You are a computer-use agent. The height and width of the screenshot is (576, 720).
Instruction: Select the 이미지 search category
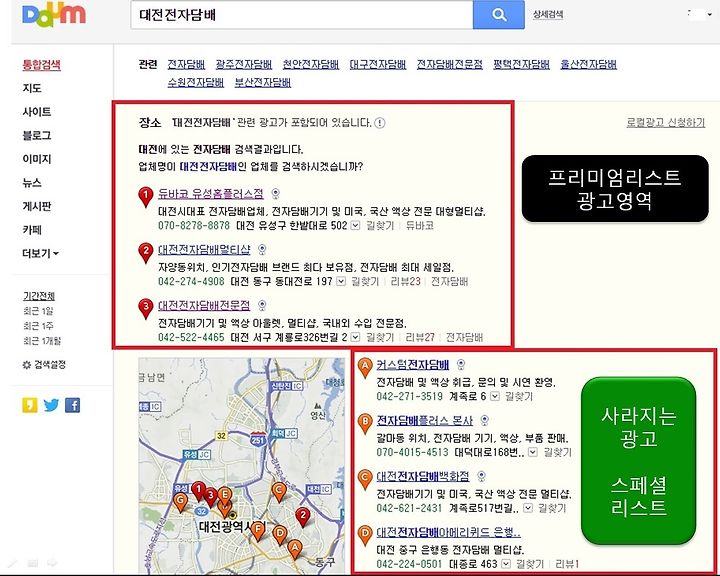pyautogui.click(x=37, y=159)
